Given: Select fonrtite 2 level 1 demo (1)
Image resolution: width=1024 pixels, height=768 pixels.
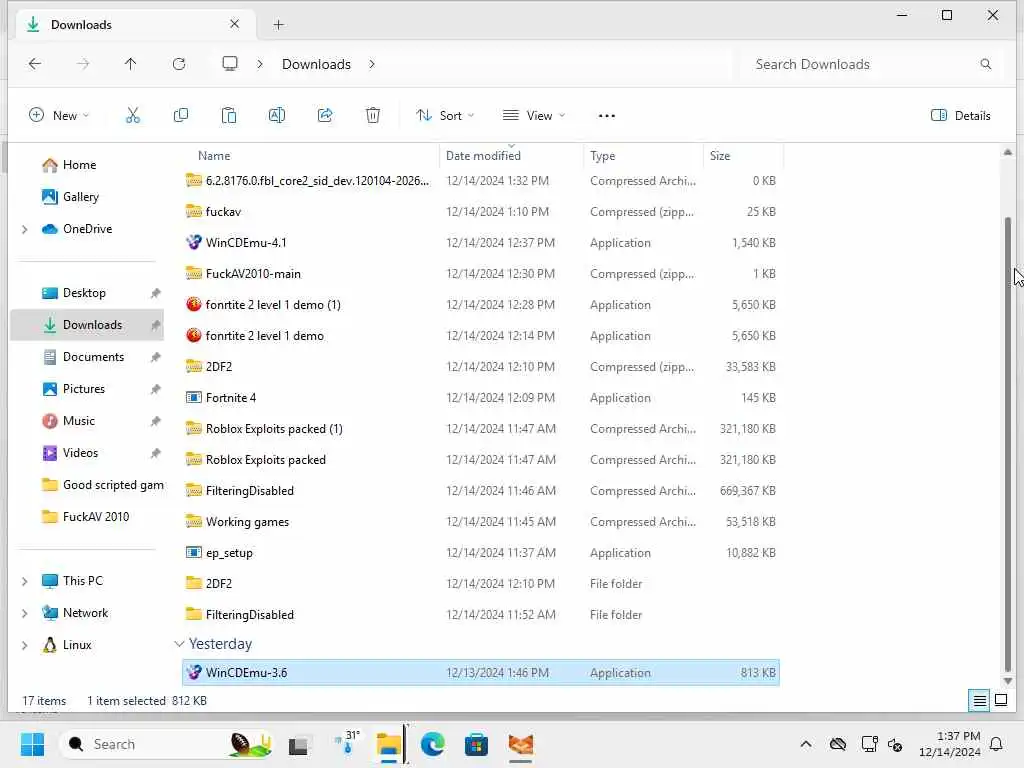Looking at the screenshot, I should click(x=481, y=305).
